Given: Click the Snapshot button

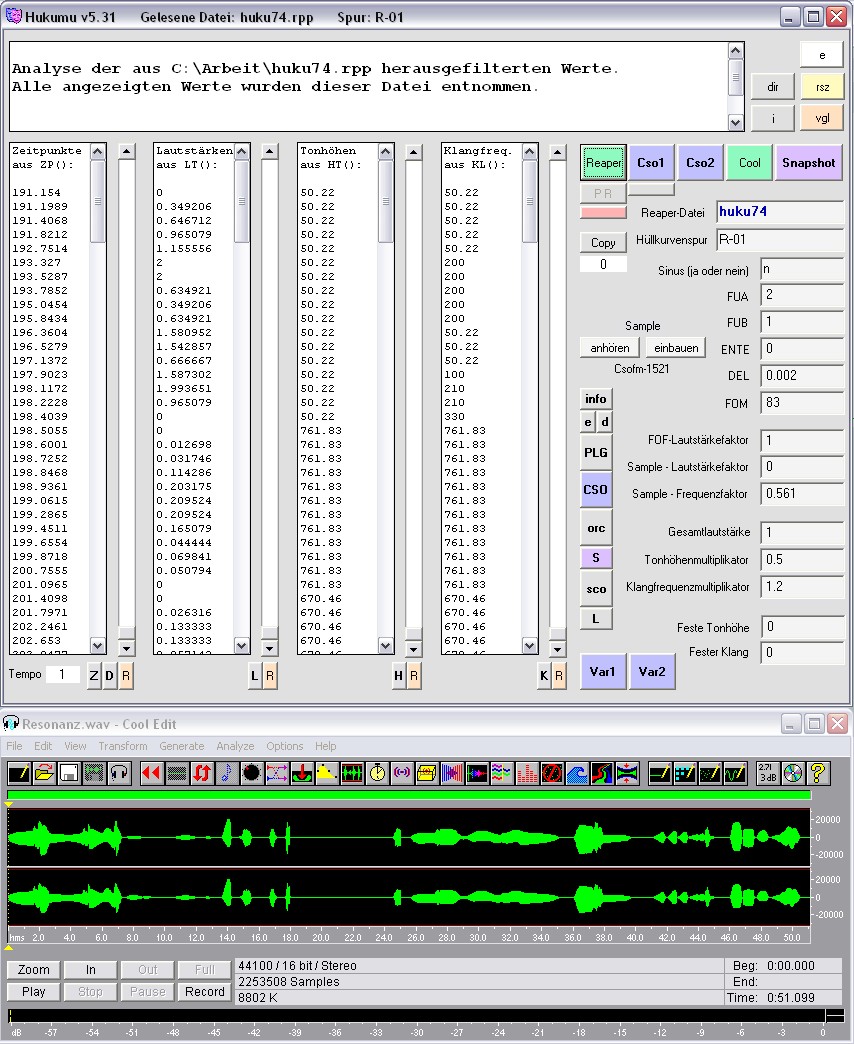Looking at the screenshot, I should coord(808,162).
